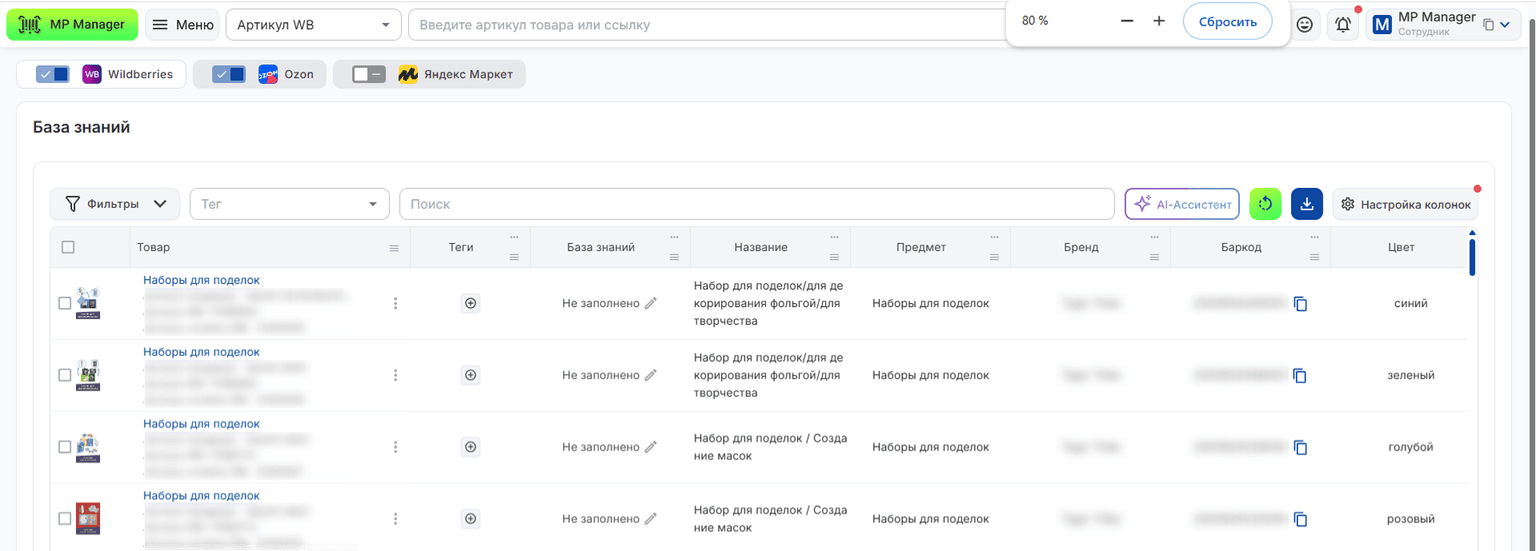Click the product thumbnail in синий row
The width and height of the screenshot is (1536, 551).
88,303
